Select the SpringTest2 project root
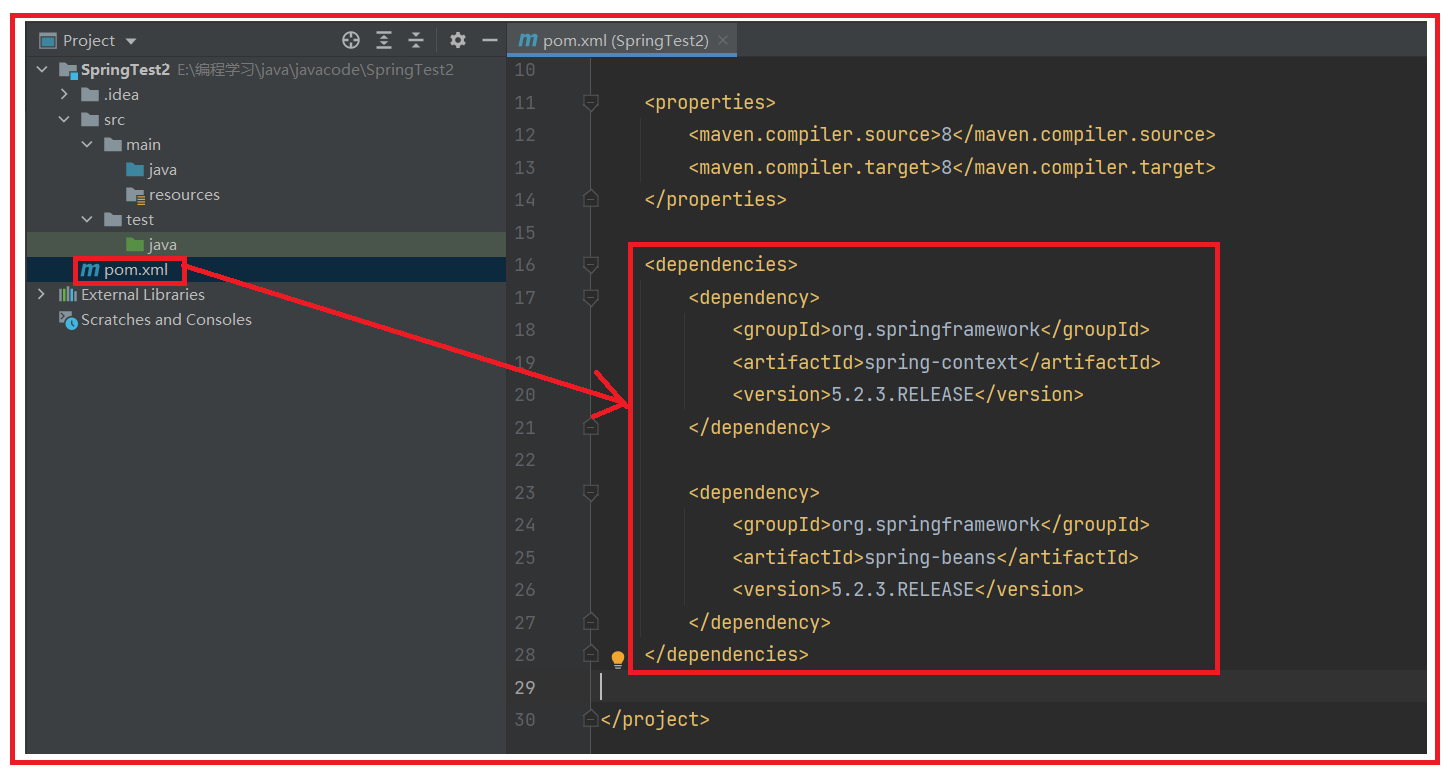Image resolution: width=1448 pixels, height=771 pixels. point(125,69)
